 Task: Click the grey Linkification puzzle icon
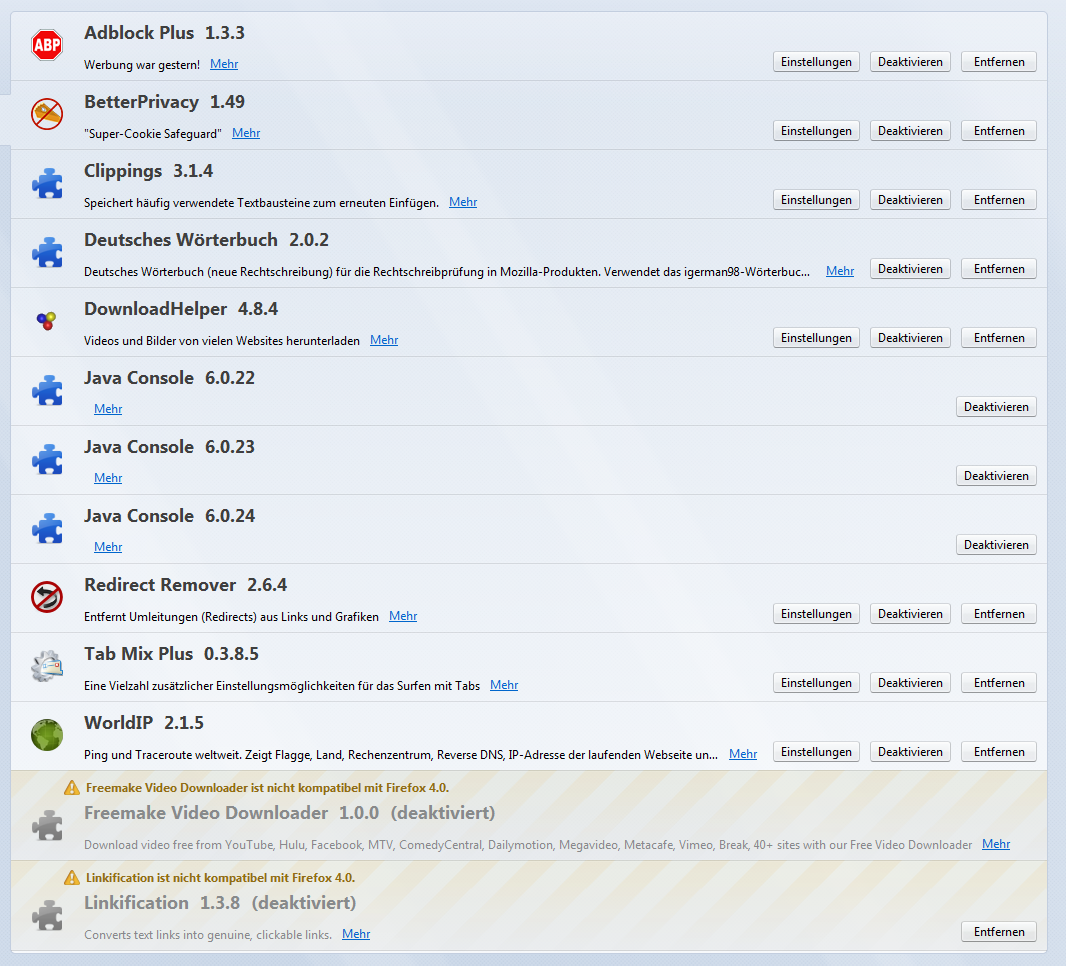(48, 915)
